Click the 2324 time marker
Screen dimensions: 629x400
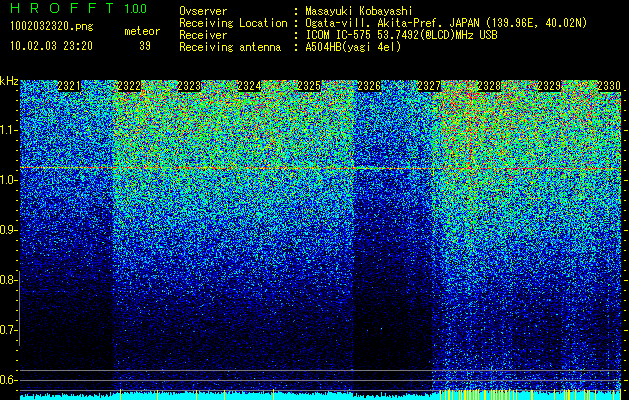click(x=249, y=86)
